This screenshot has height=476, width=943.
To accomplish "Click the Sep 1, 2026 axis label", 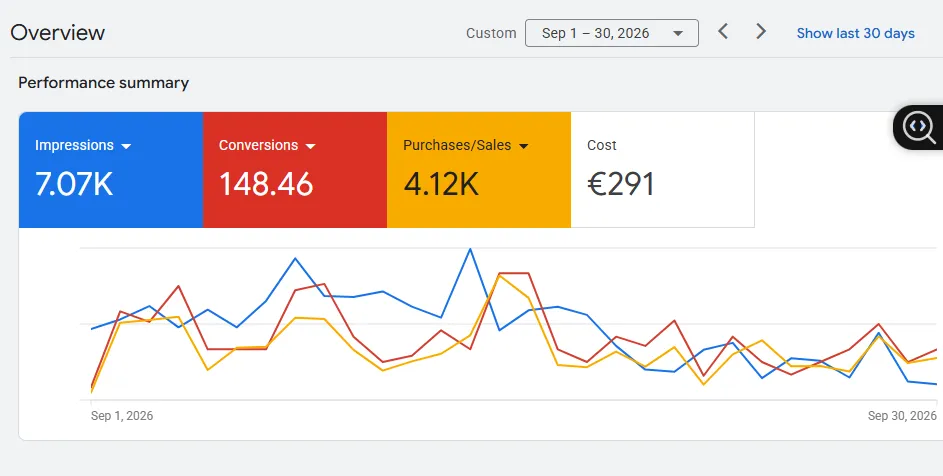I will click(122, 416).
